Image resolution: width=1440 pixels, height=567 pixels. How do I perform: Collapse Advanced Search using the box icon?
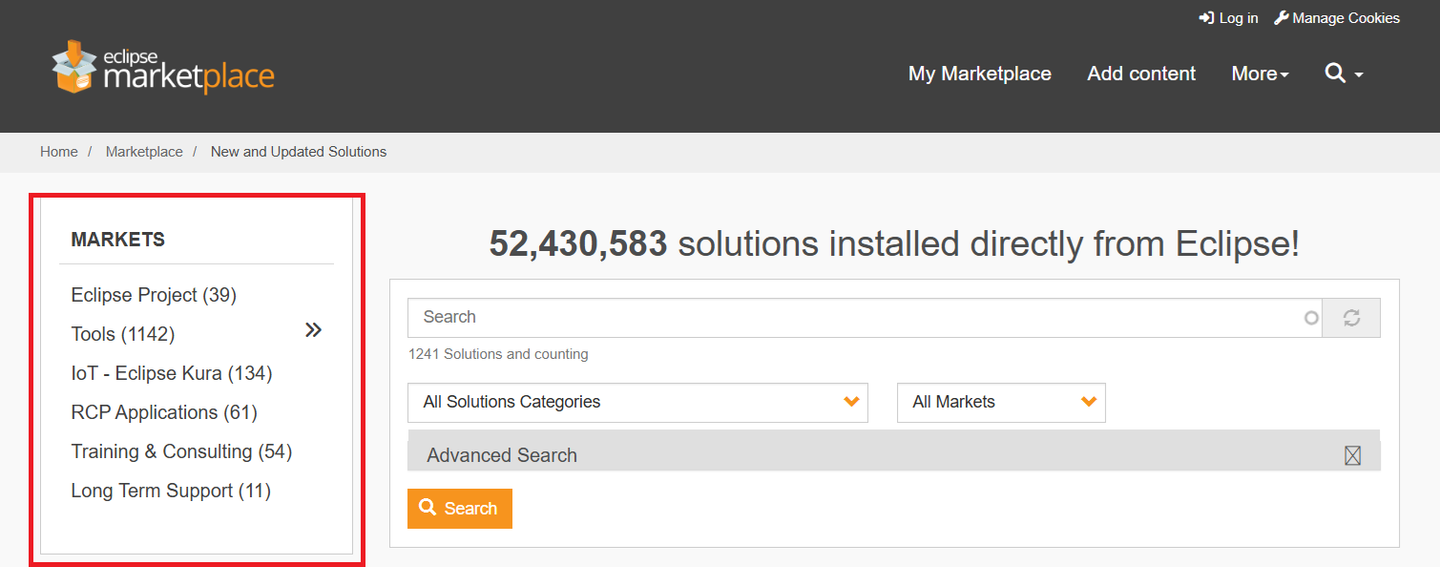click(x=1352, y=456)
